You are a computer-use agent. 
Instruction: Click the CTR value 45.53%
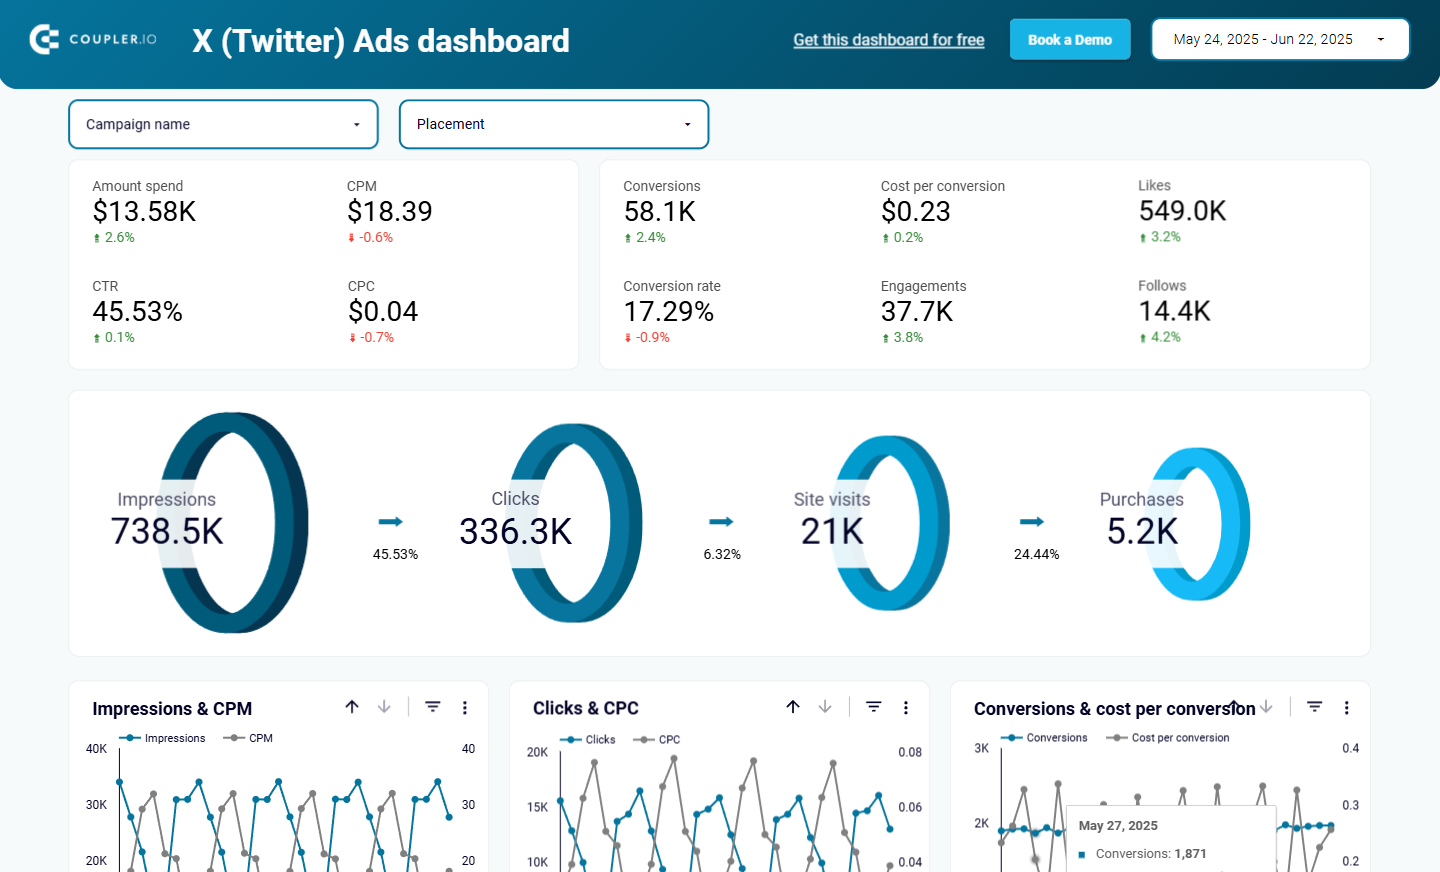(x=137, y=311)
